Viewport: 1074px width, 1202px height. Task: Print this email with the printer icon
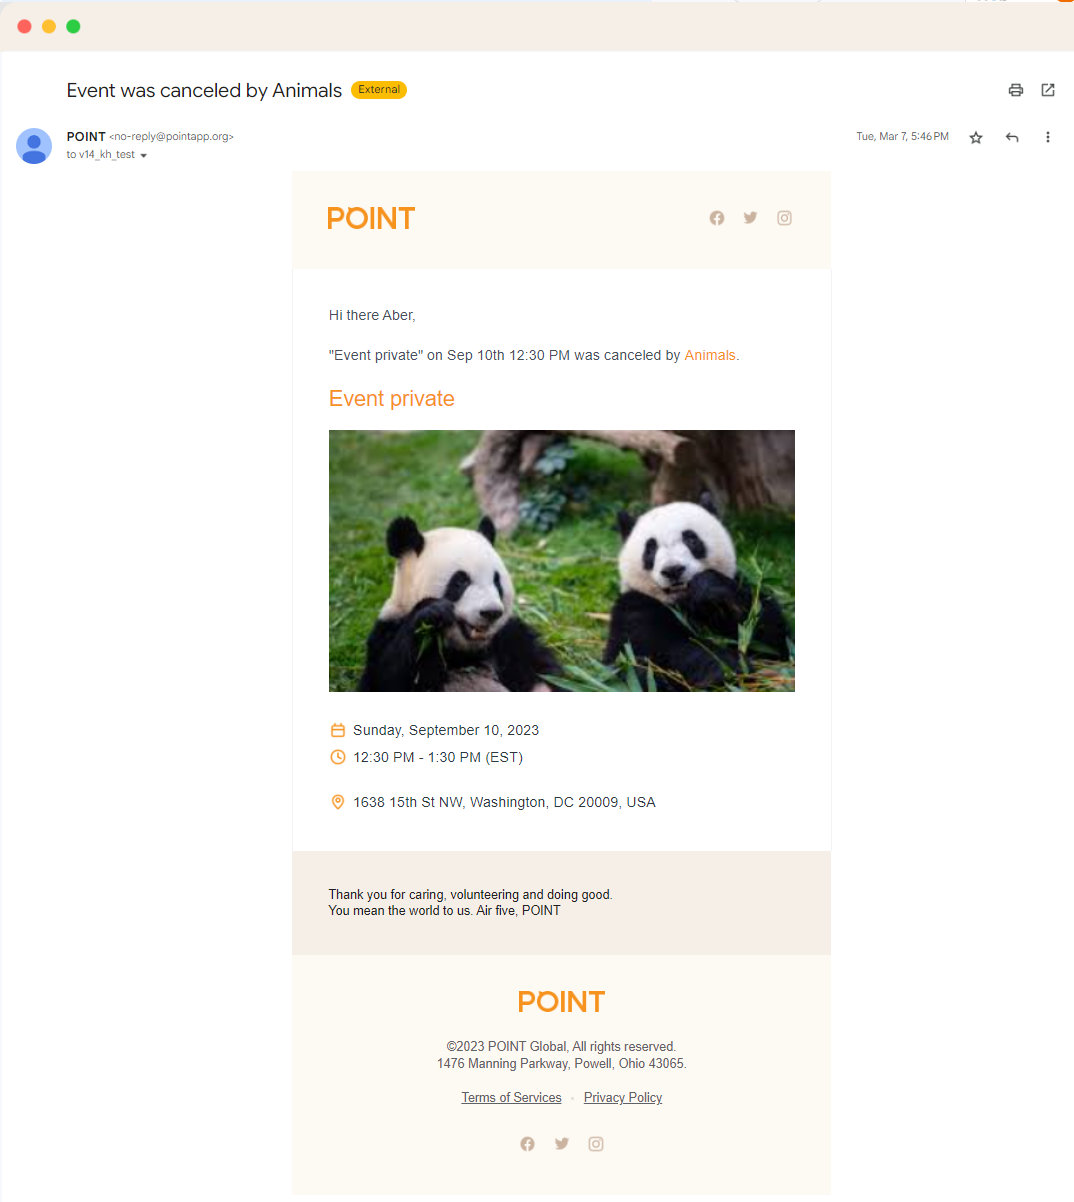click(1016, 90)
